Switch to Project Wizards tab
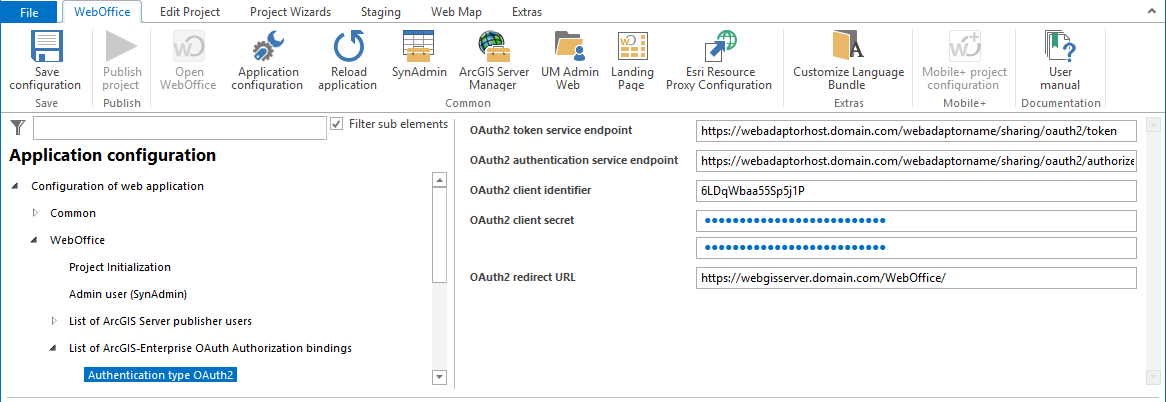 tap(291, 12)
